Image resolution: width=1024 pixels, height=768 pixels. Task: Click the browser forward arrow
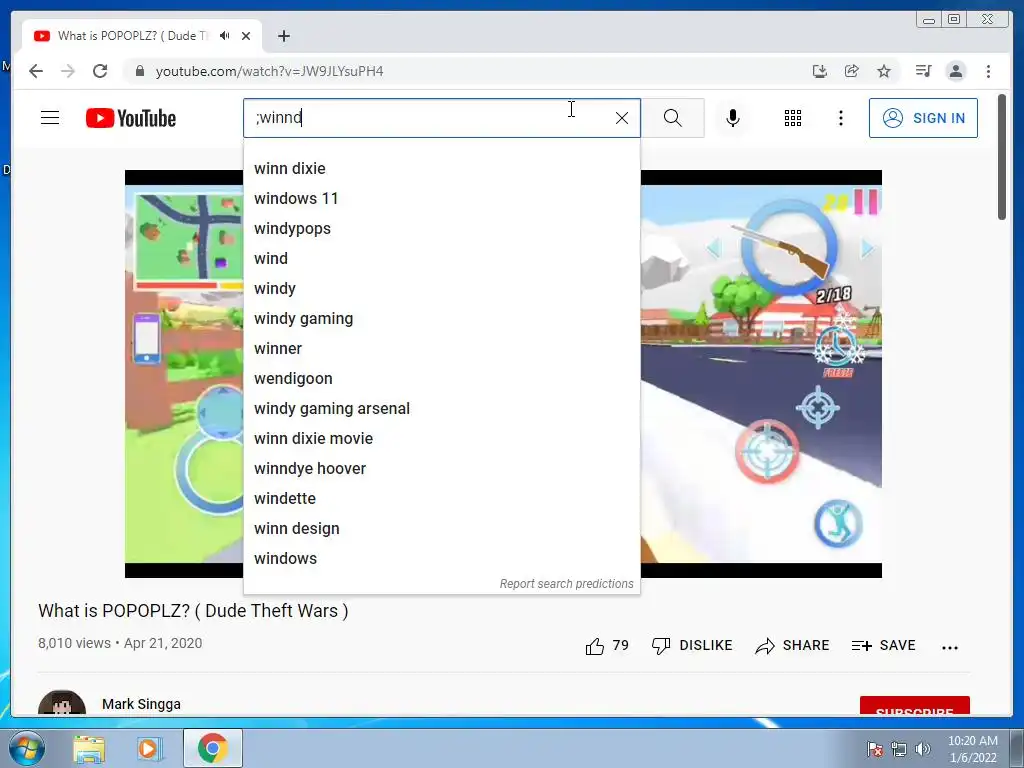(68, 71)
